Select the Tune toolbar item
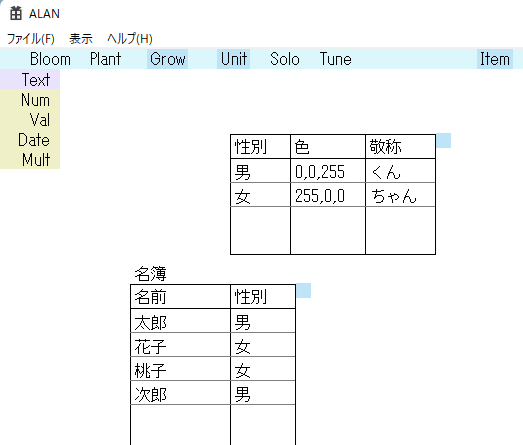The width and height of the screenshot is (523, 445). point(336,59)
